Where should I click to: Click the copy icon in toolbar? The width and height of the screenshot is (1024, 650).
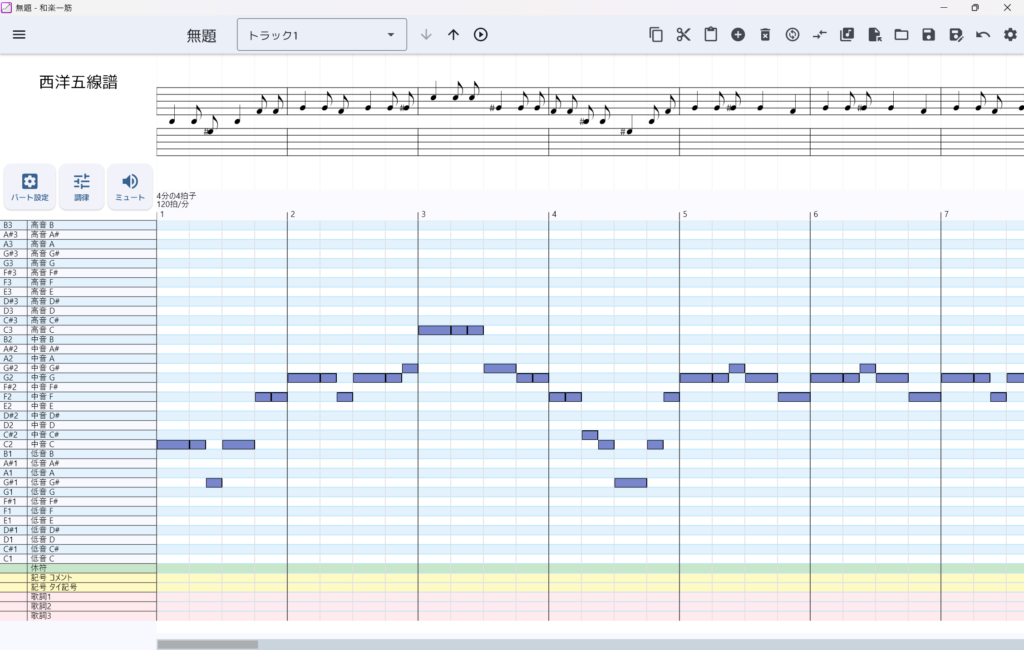(656, 35)
